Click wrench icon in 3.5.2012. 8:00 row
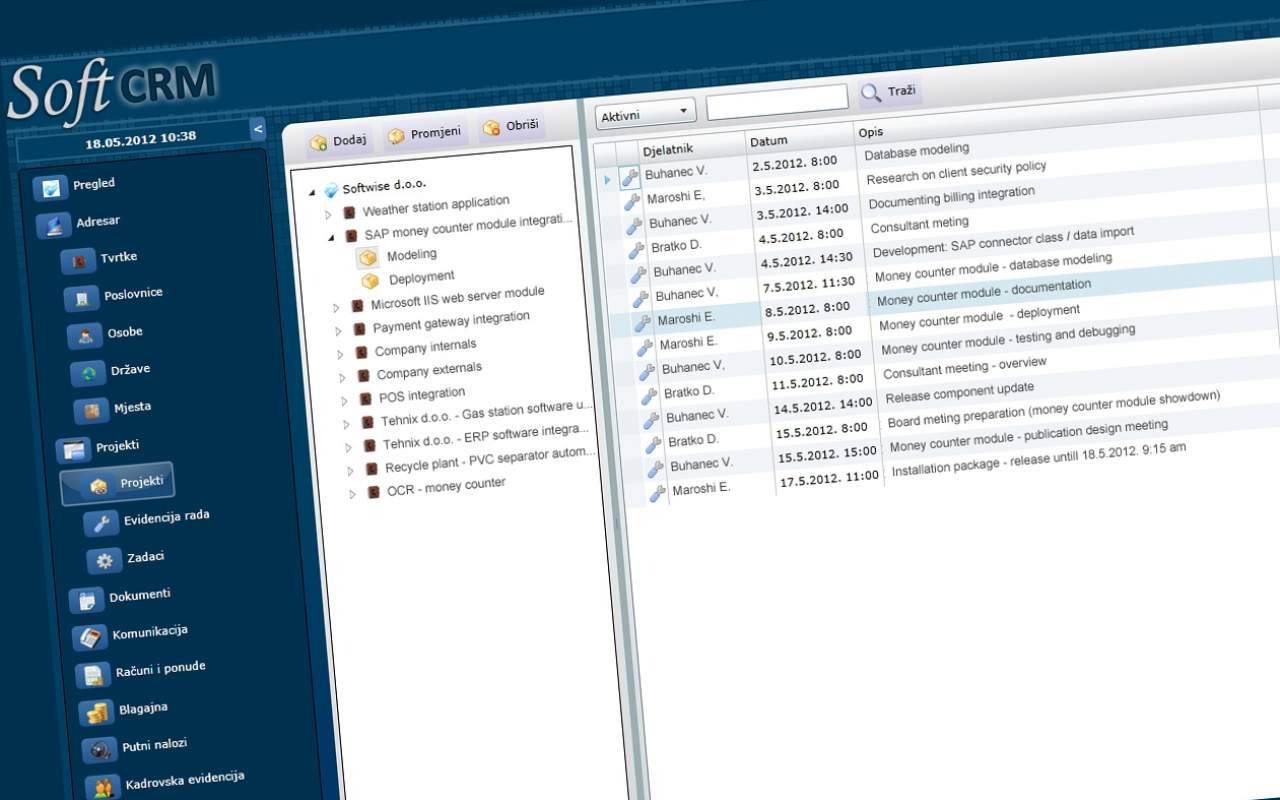The height and width of the screenshot is (800, 1280). [x=632, y=203]
